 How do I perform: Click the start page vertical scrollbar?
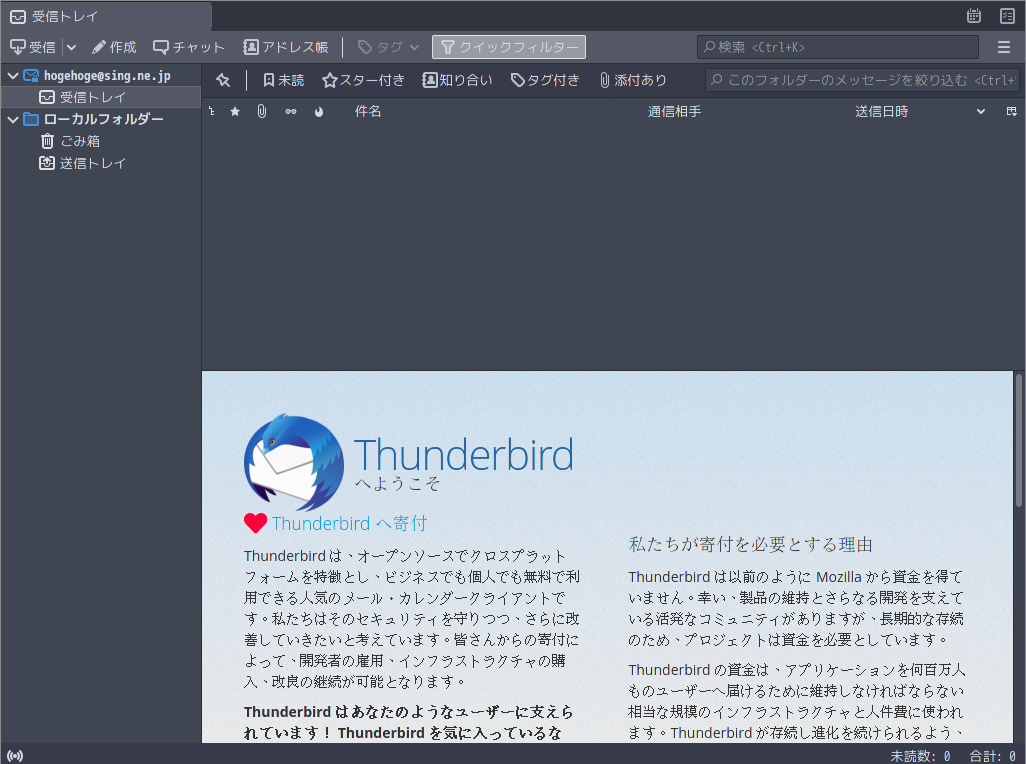[x=1019, y=441]
